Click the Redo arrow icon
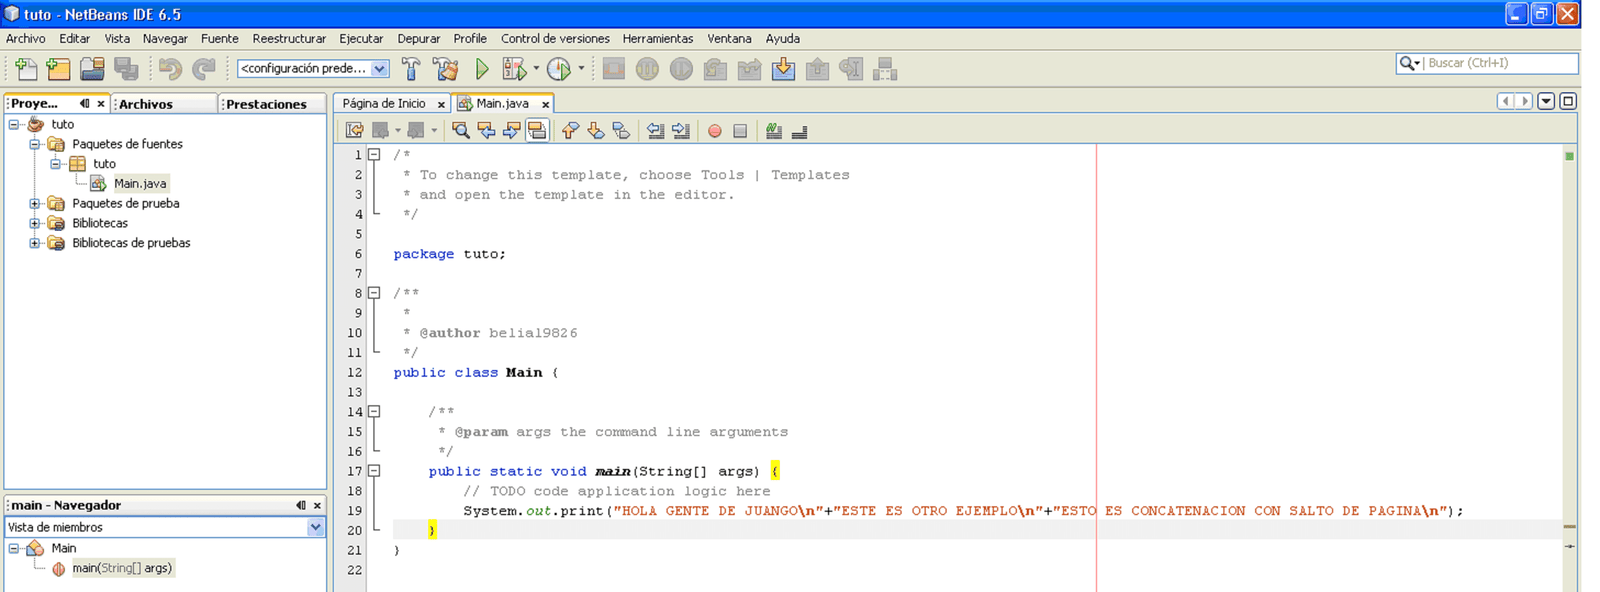The height and width of the screenshot is (592, 1600). (x=204, y=69)
